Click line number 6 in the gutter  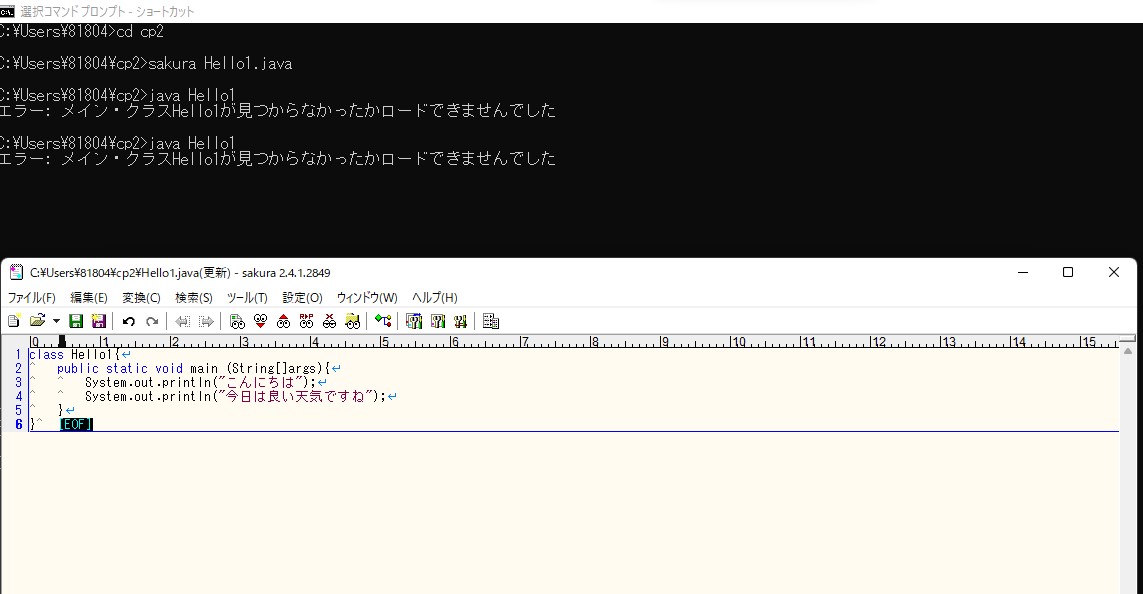pos(18,424)
